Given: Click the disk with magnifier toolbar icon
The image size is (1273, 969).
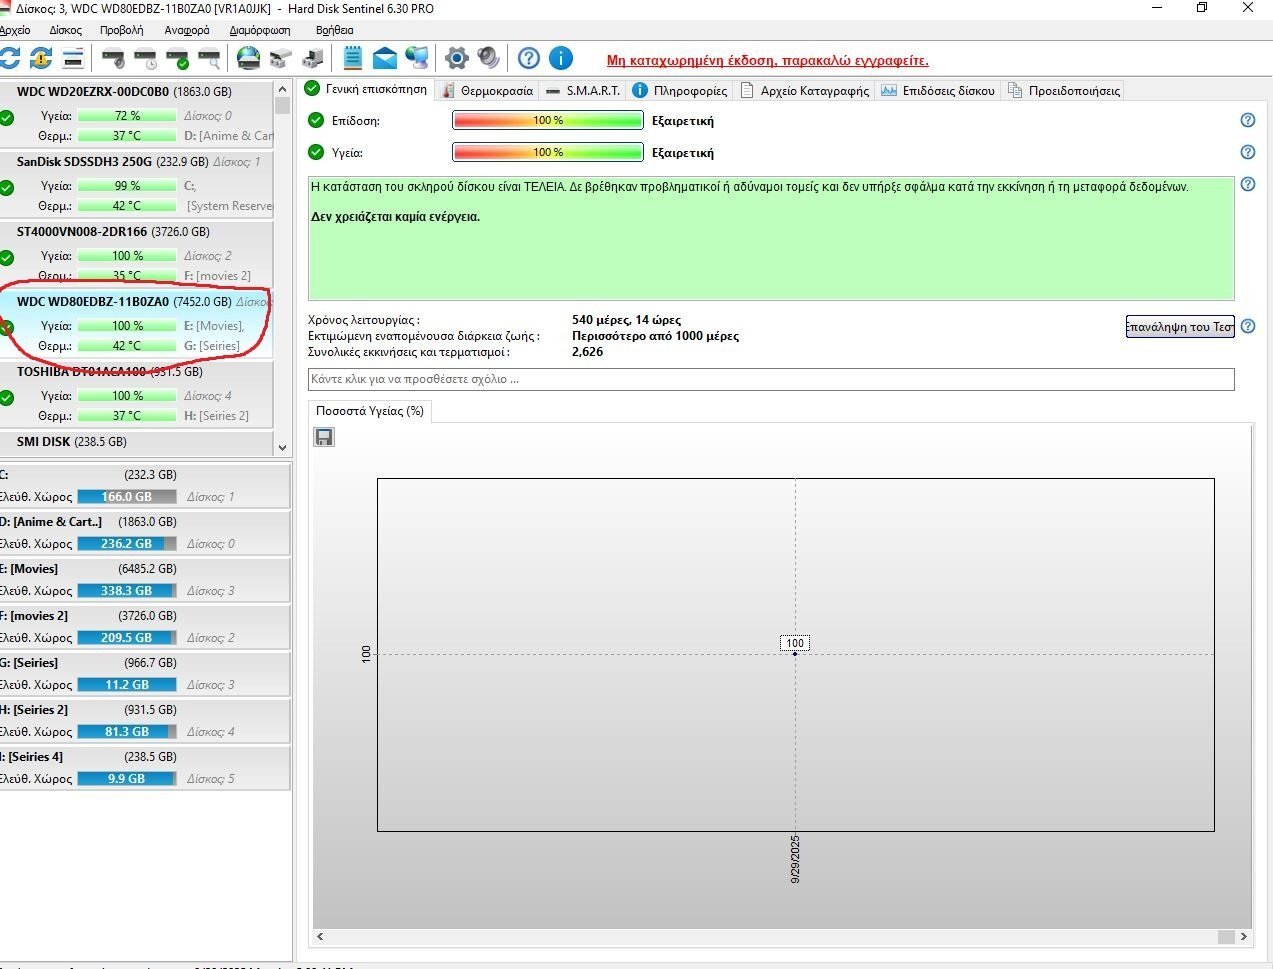Looking at the screenshot, I should click(x=209, y=58).
